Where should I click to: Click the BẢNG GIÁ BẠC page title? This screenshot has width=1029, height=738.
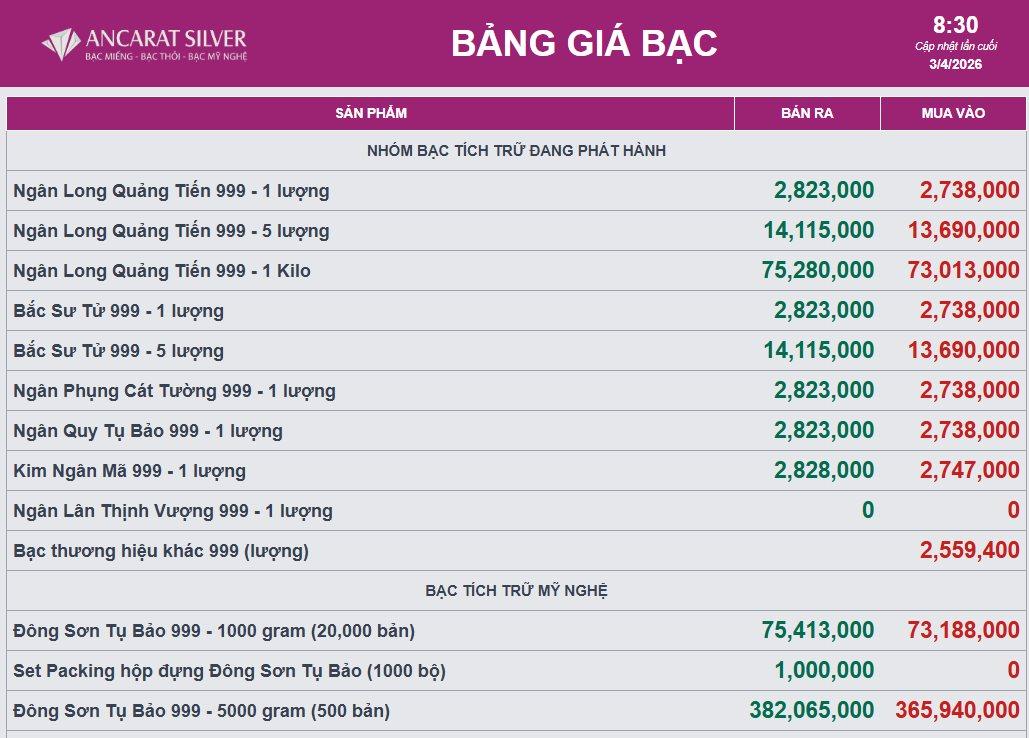tap(584, 43)
